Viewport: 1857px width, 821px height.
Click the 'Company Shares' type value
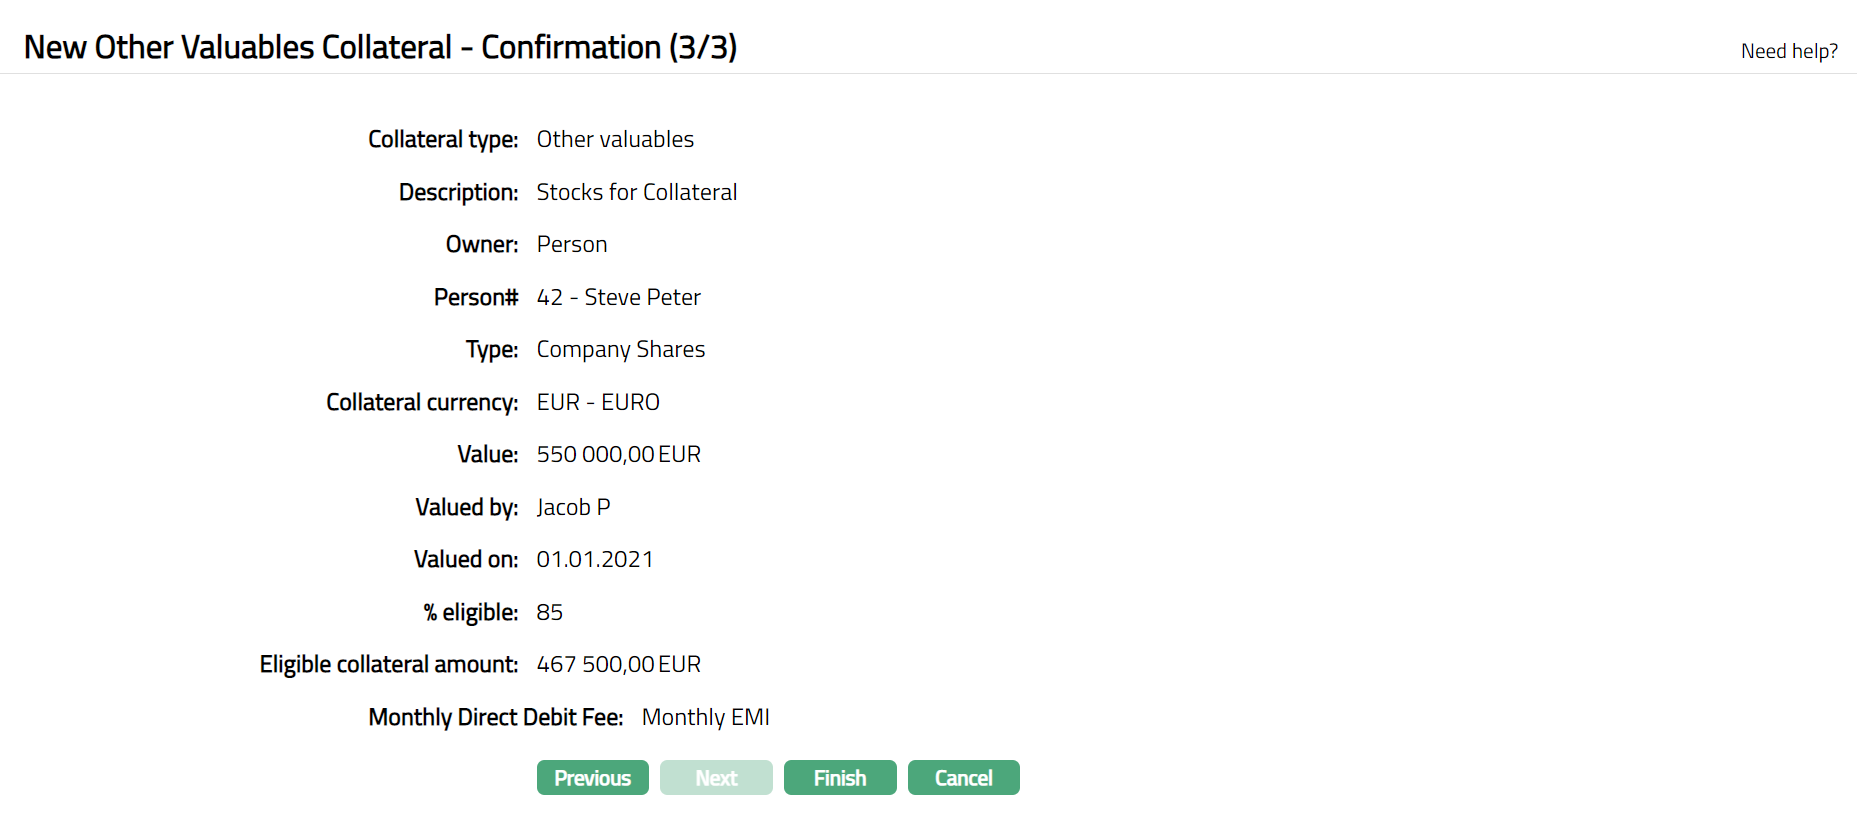(620, 350)
